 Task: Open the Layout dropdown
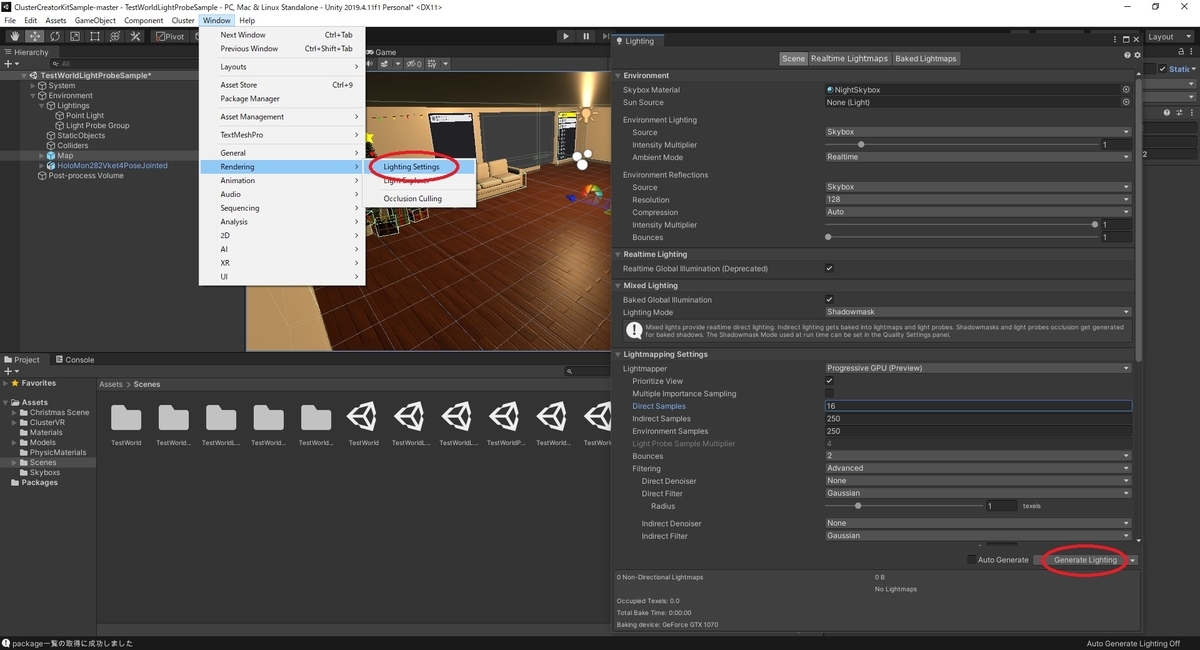[1172, 37]
